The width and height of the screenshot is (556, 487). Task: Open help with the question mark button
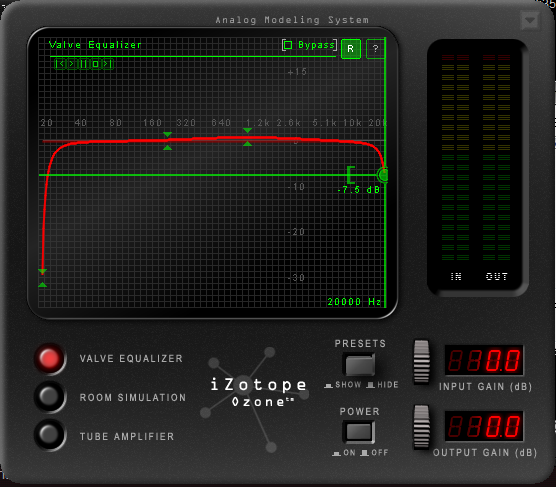click(375, 49)
